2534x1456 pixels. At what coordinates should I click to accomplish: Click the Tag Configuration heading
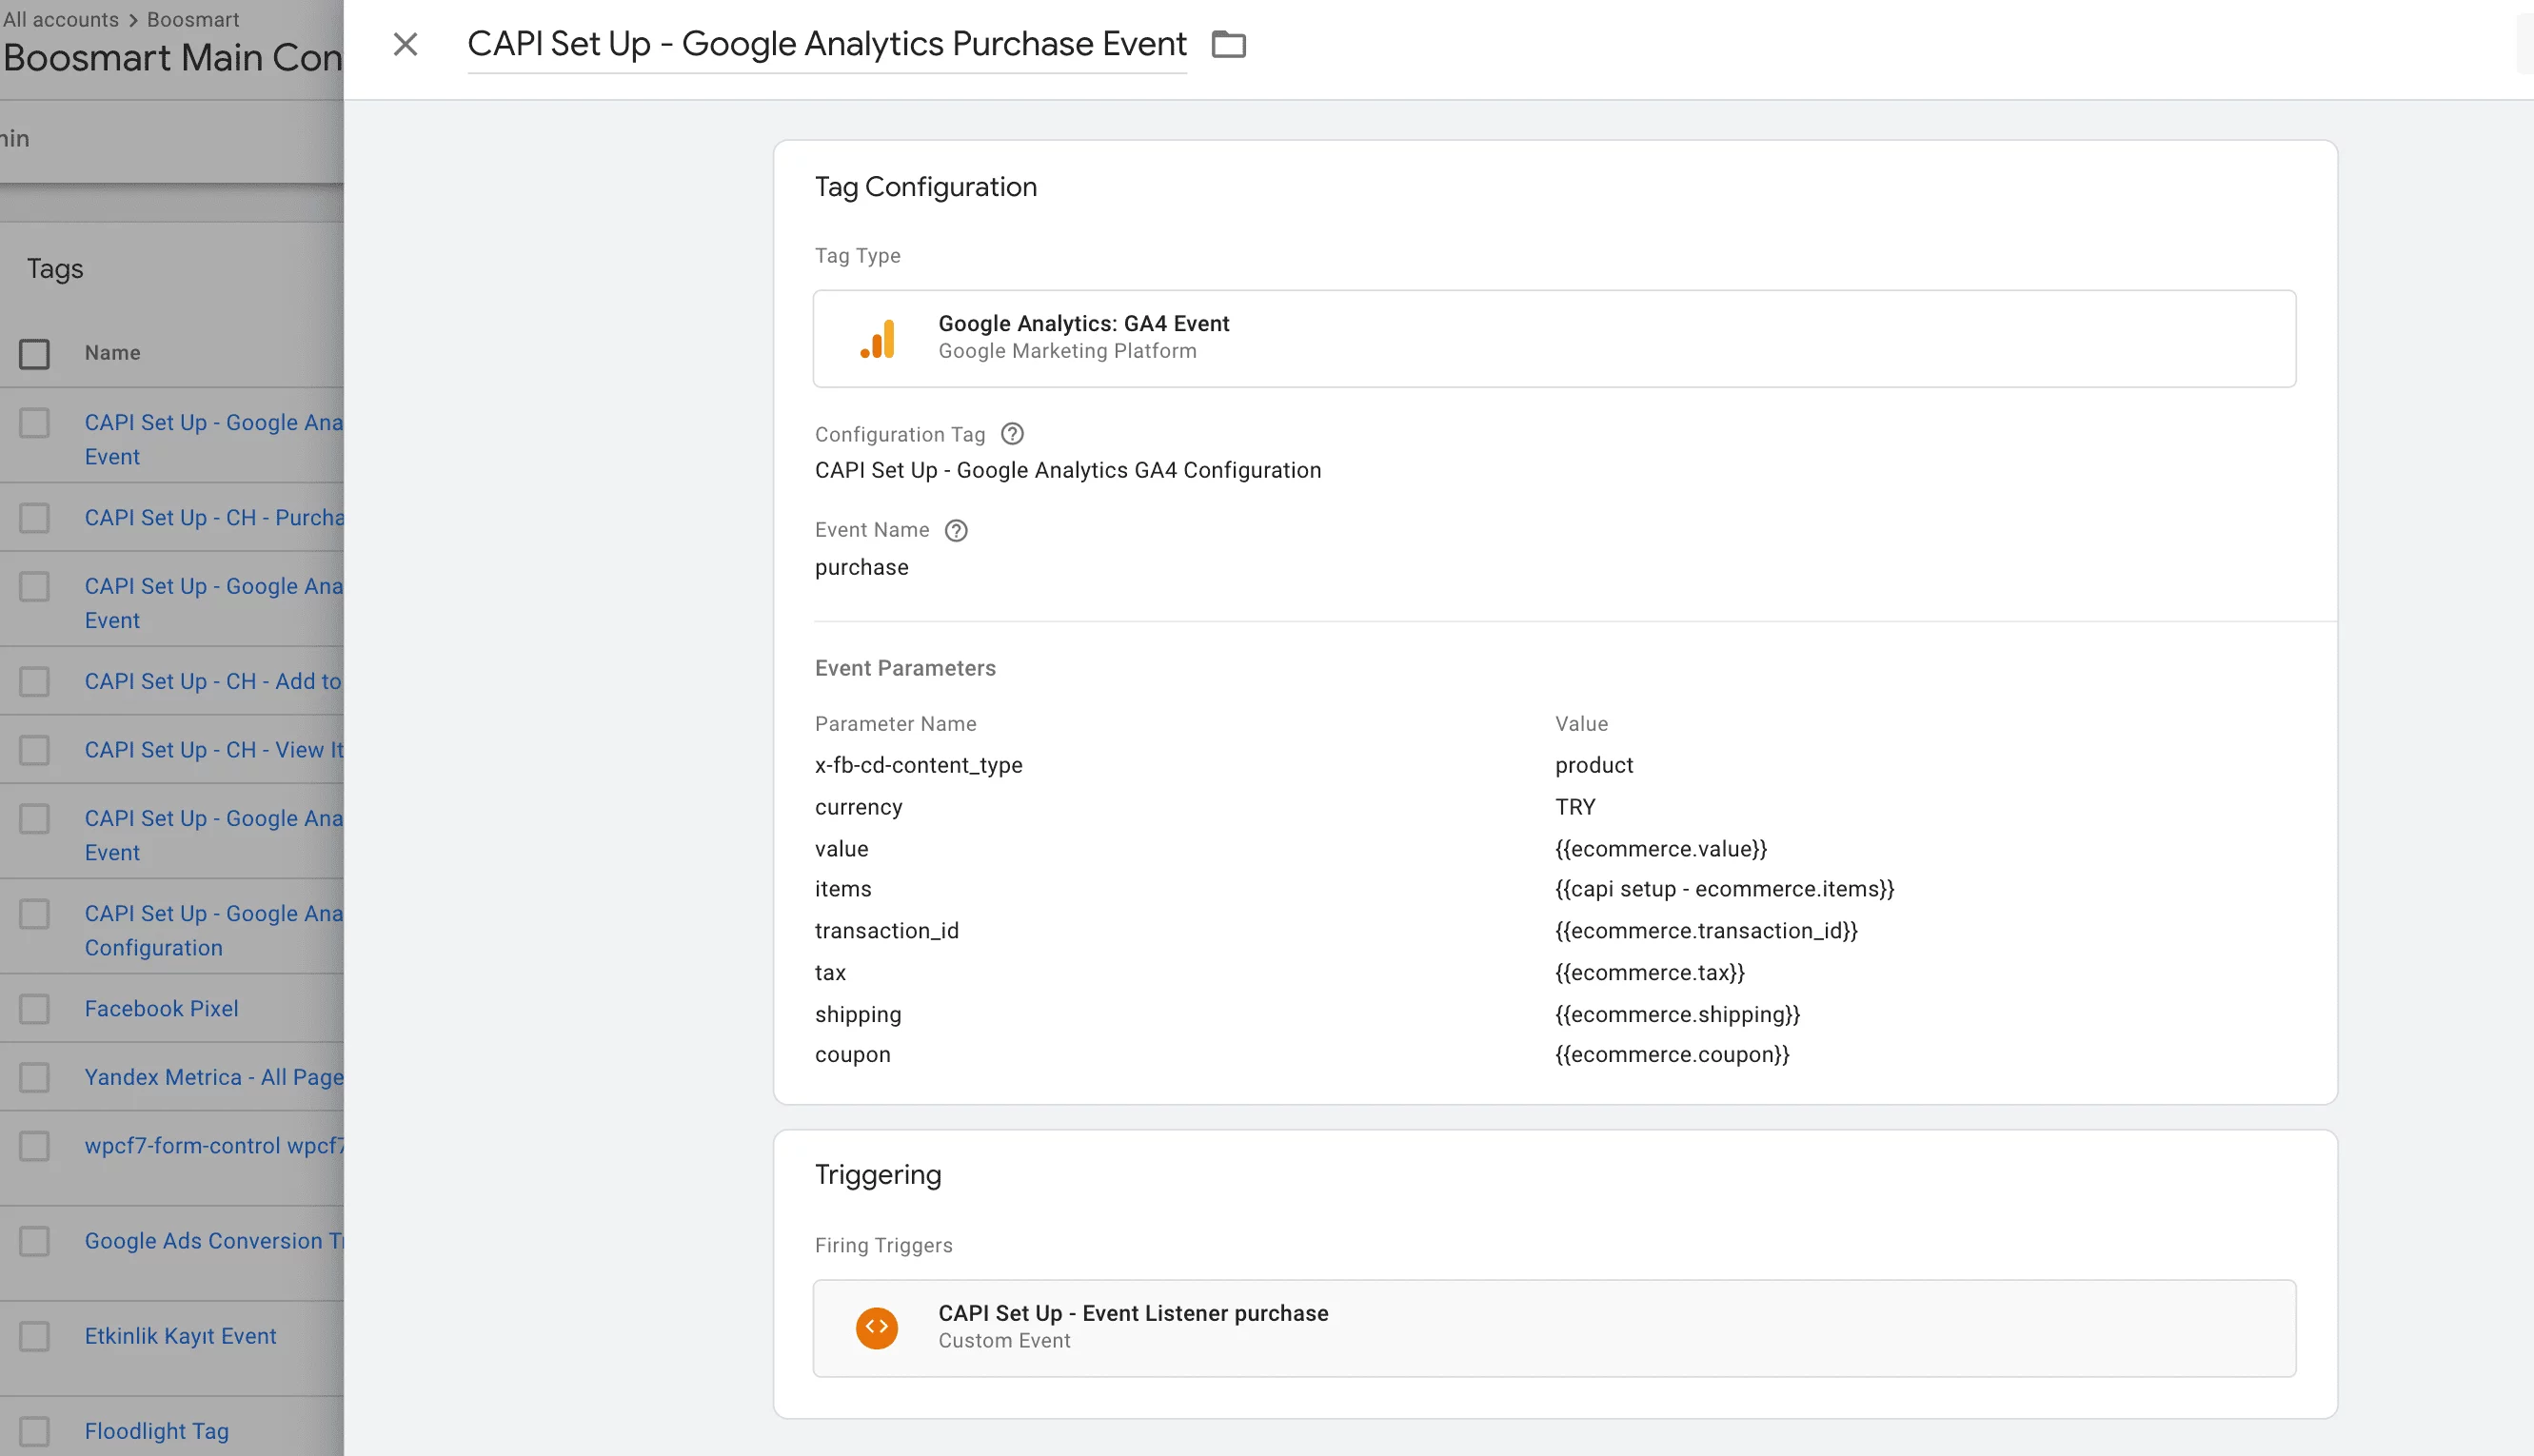[925, 187]
